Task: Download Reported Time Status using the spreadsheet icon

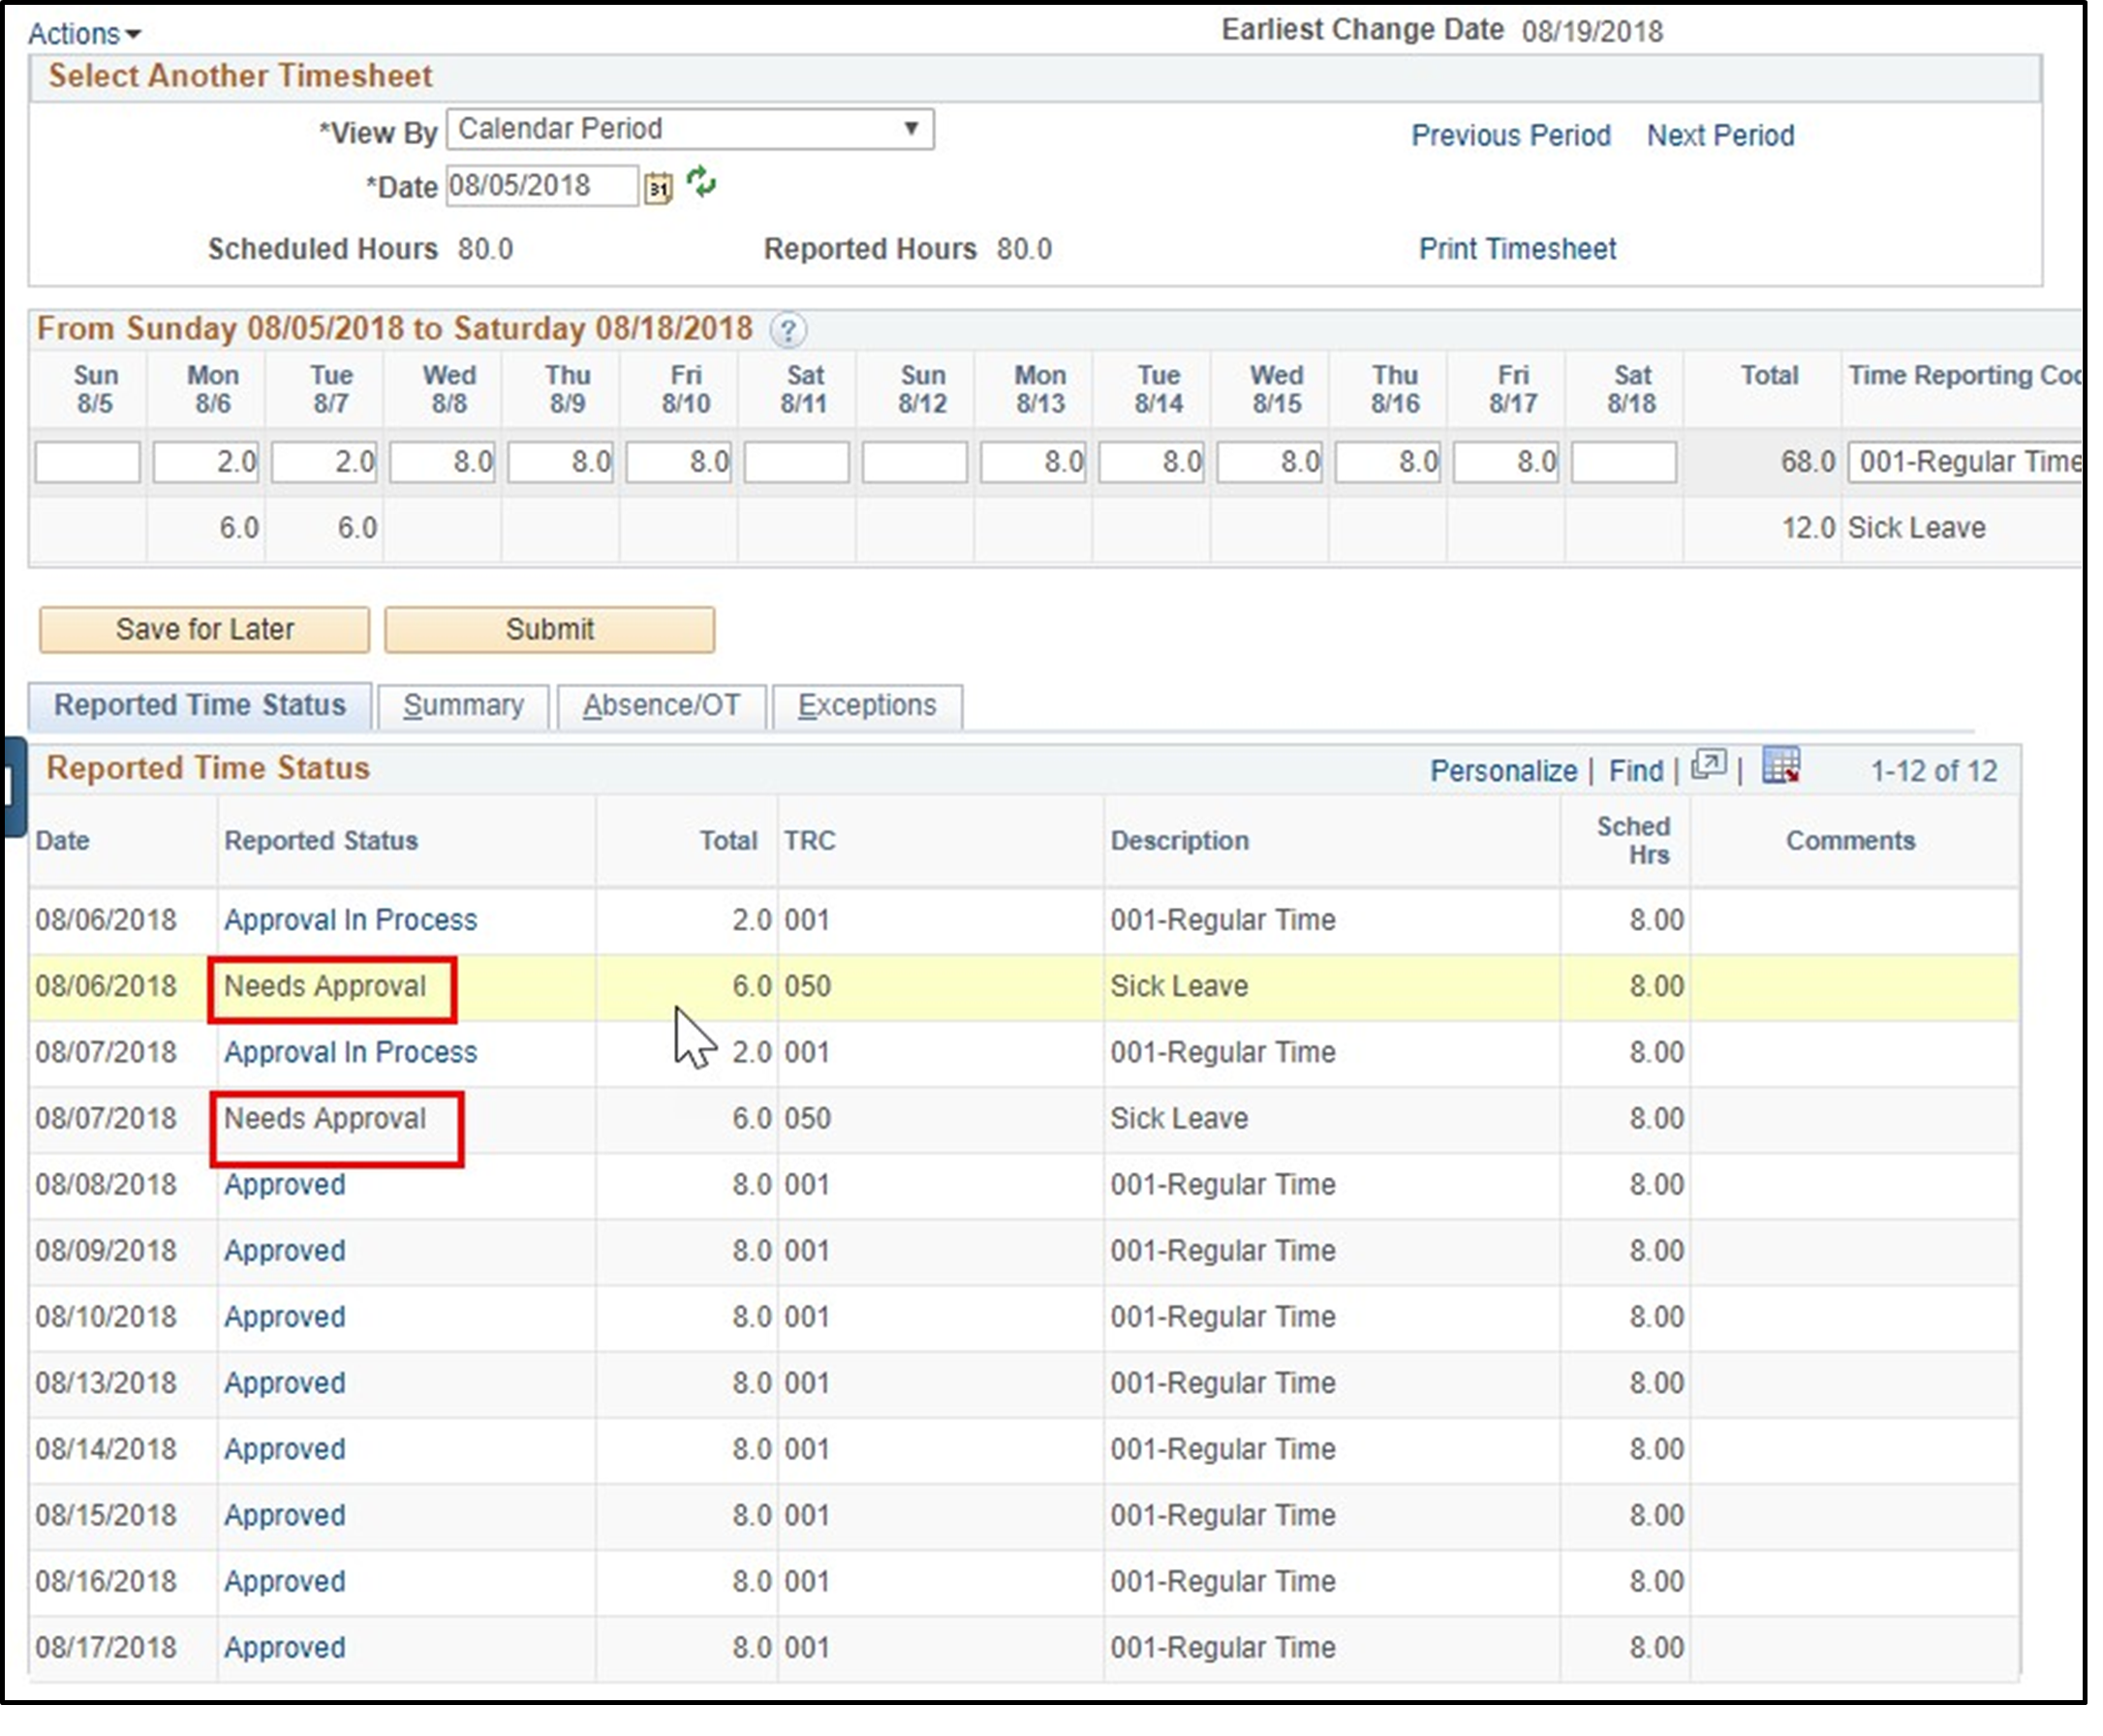Action: (x=1781, y=766)
